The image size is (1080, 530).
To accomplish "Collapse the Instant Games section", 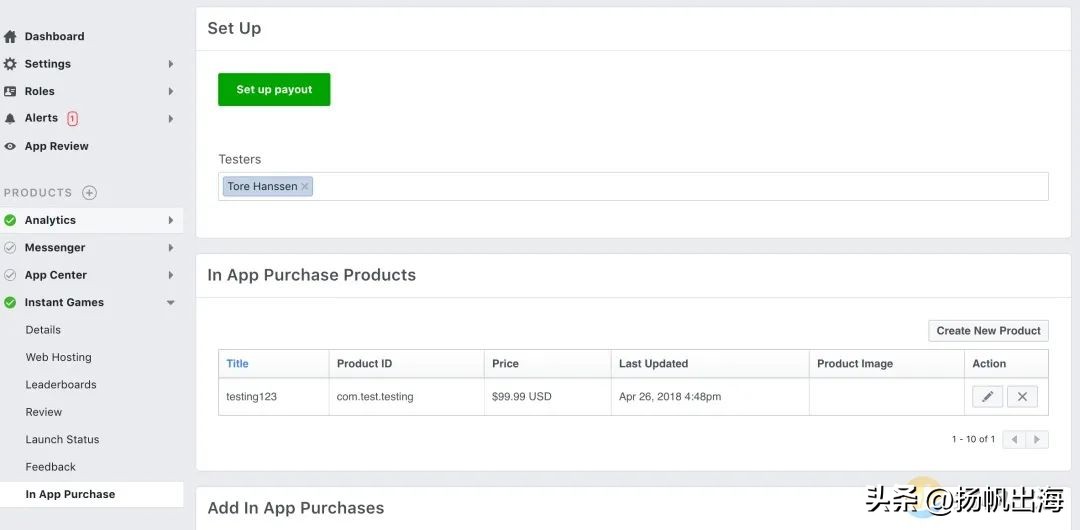I will [171, 303].
